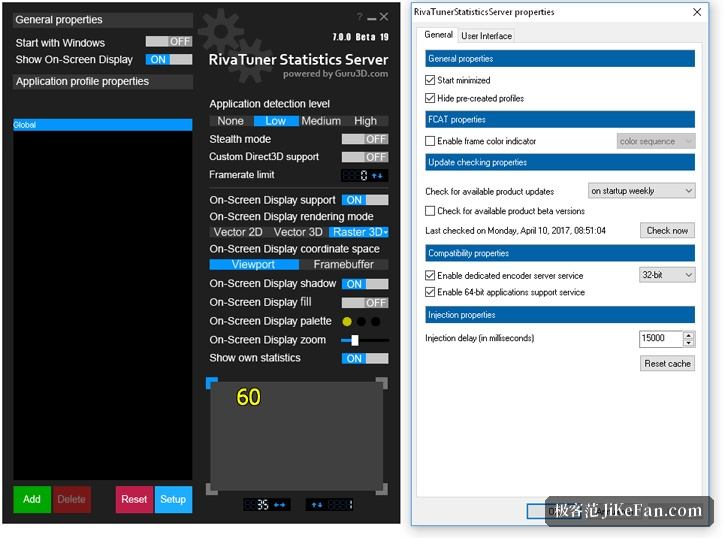This screenshot has width=725, height=538.
Task: Click the yellow OSD palette color dot
Action: pos(347,321)
